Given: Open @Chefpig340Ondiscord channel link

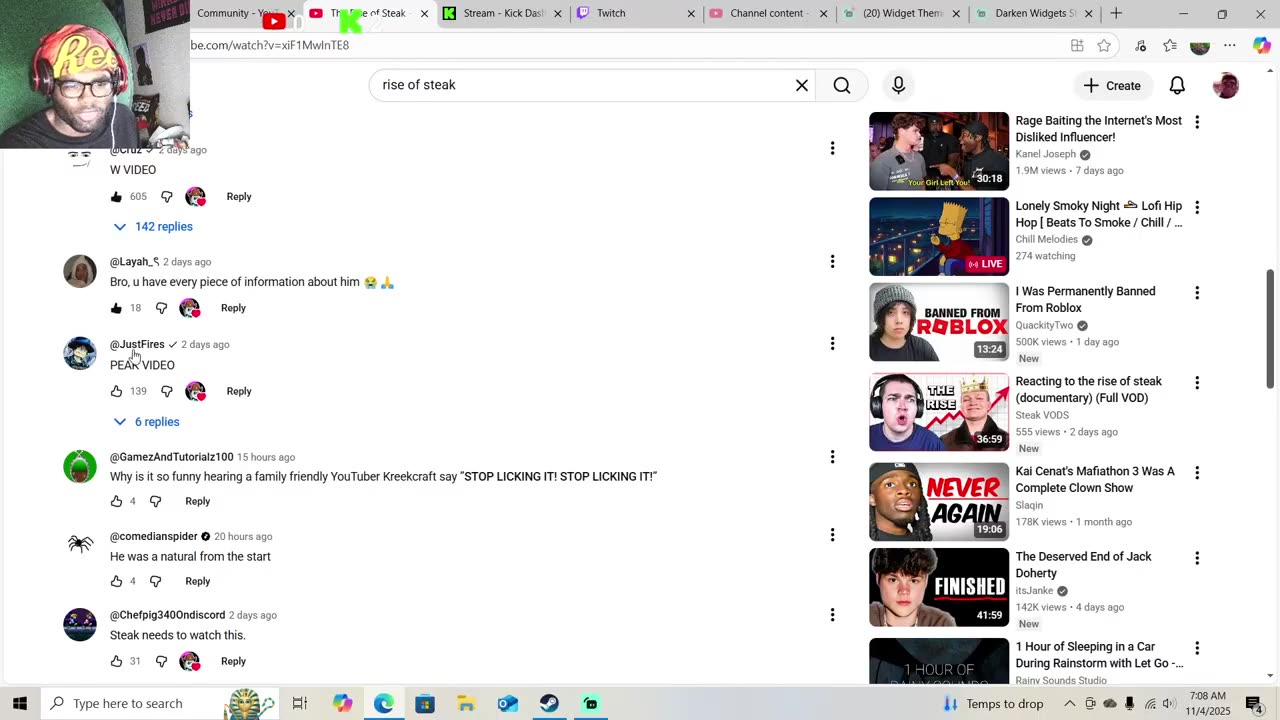Looking at the screenshot, I should tap(167, 615).
